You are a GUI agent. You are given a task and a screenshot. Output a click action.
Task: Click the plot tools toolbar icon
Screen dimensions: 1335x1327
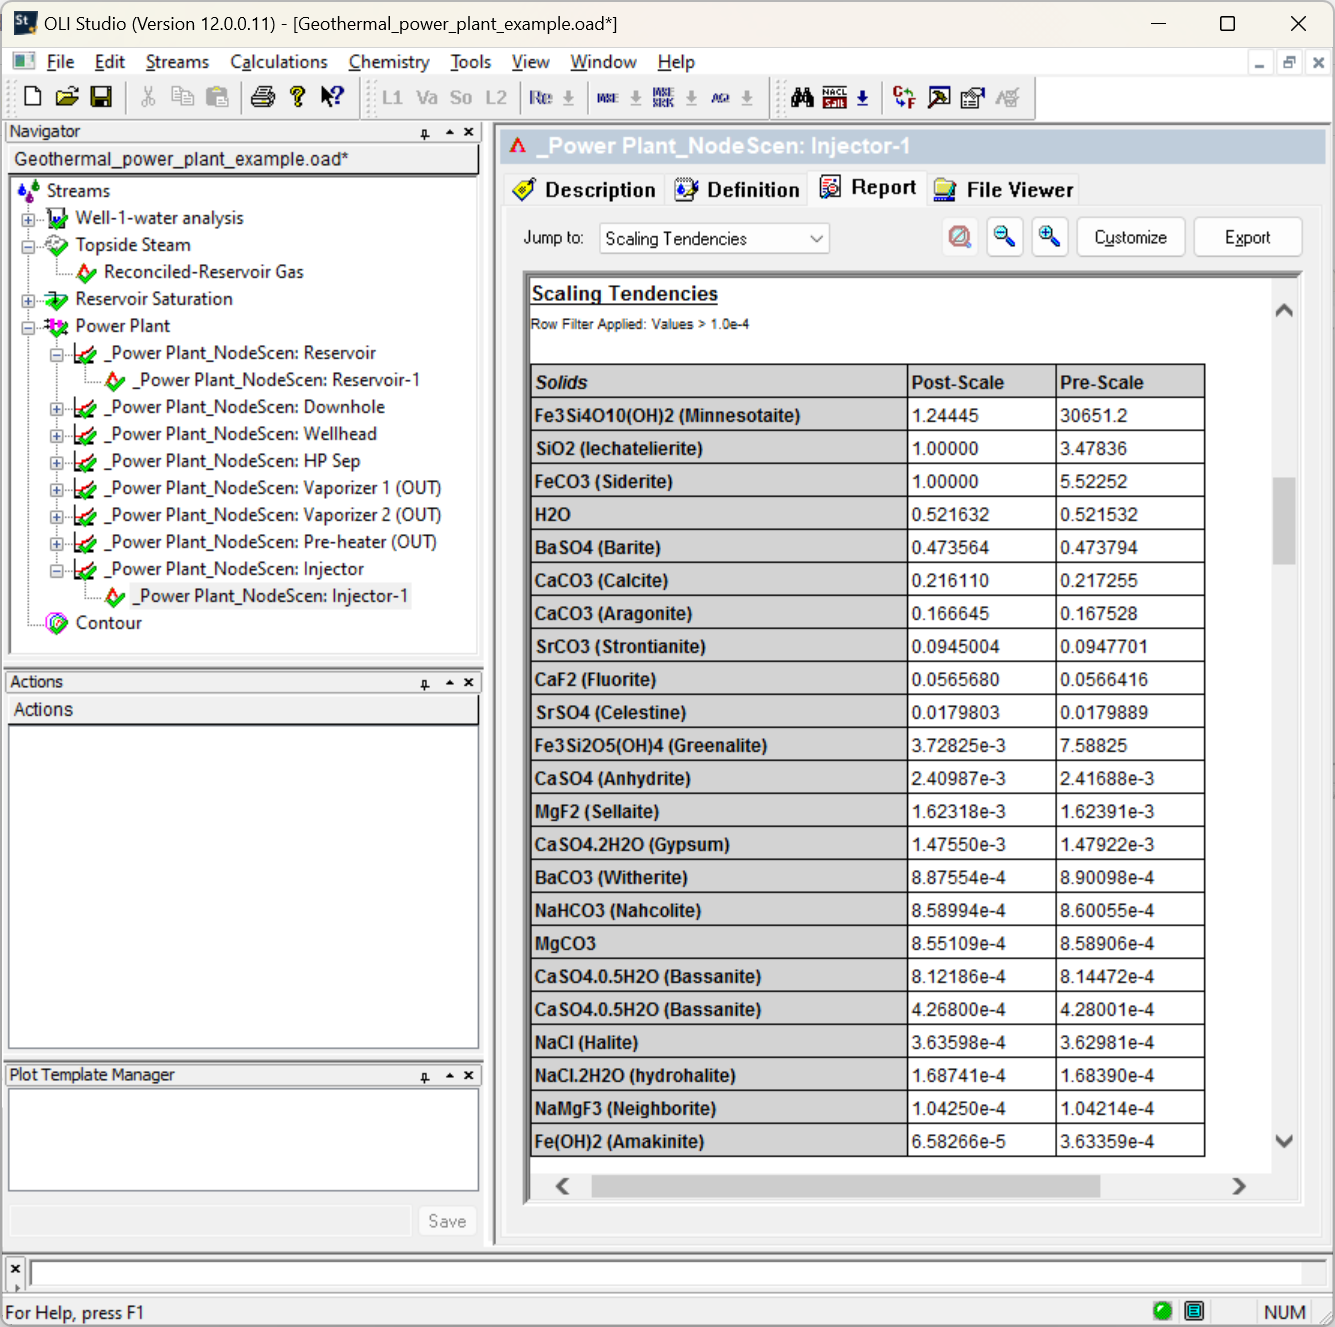click(938, 97)
